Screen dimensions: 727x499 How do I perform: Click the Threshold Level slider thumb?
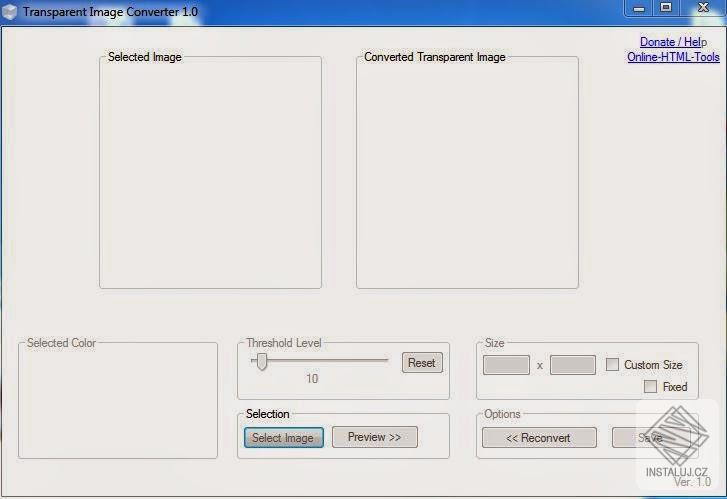pos(262,362)
